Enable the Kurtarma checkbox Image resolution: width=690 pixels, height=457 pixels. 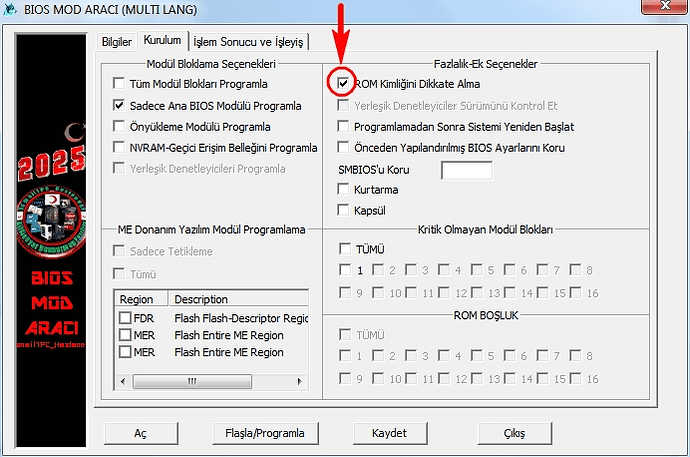tap(344, 189)
